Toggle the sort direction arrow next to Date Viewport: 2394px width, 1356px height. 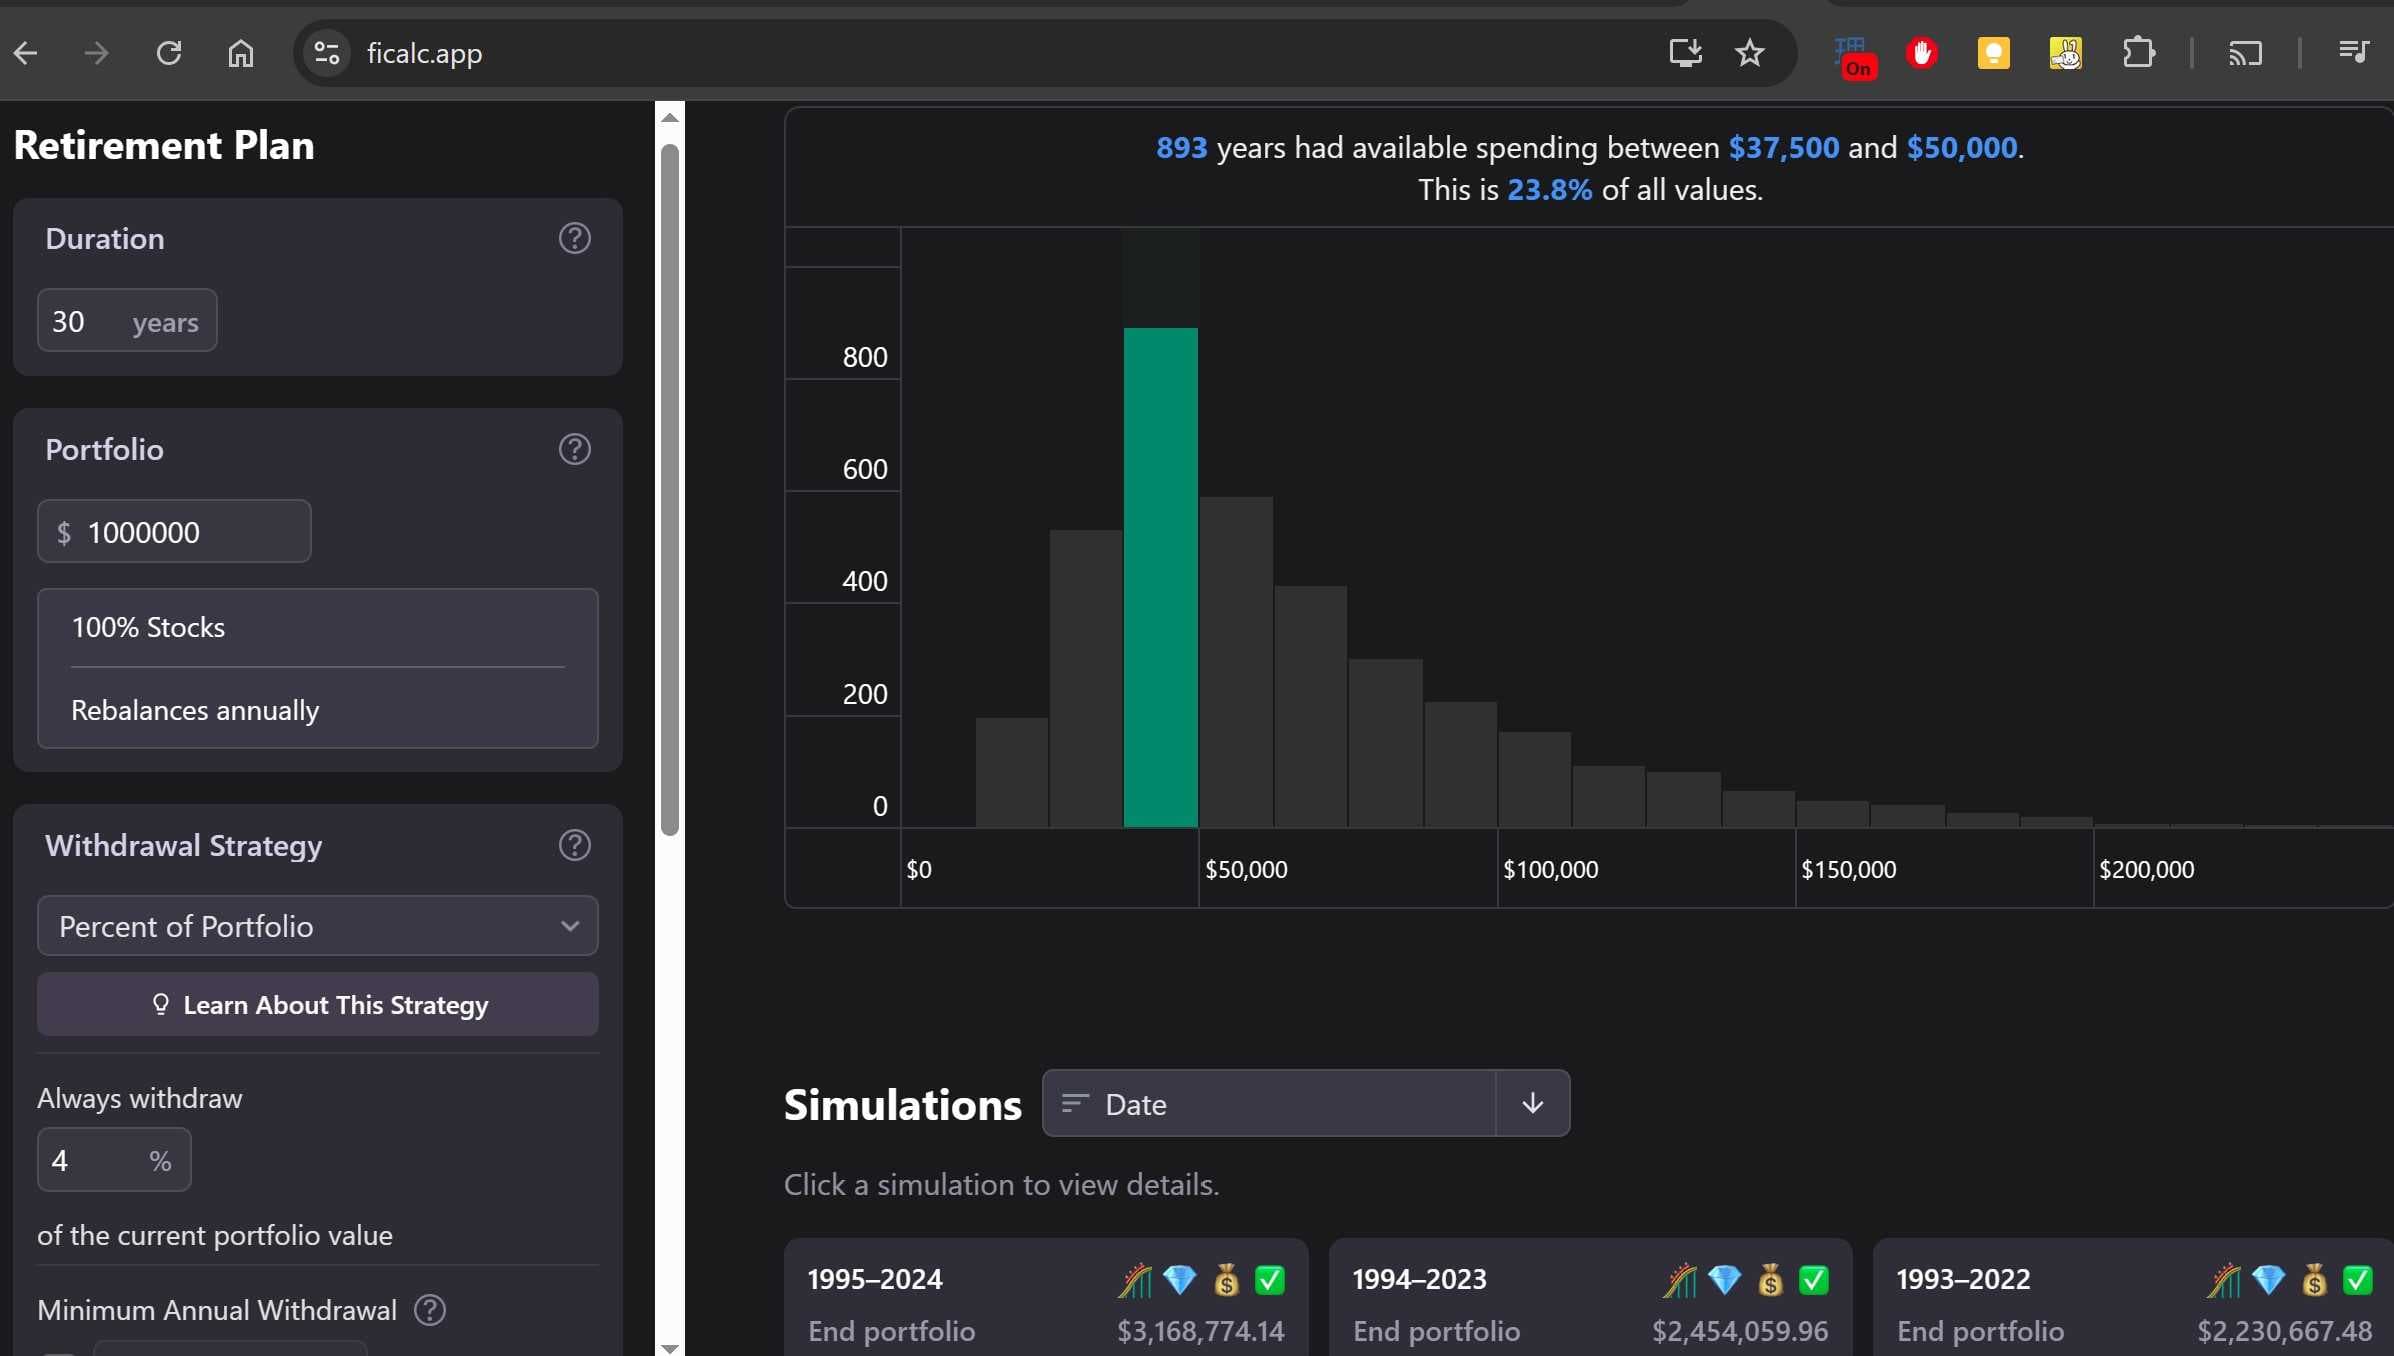1533,1104
